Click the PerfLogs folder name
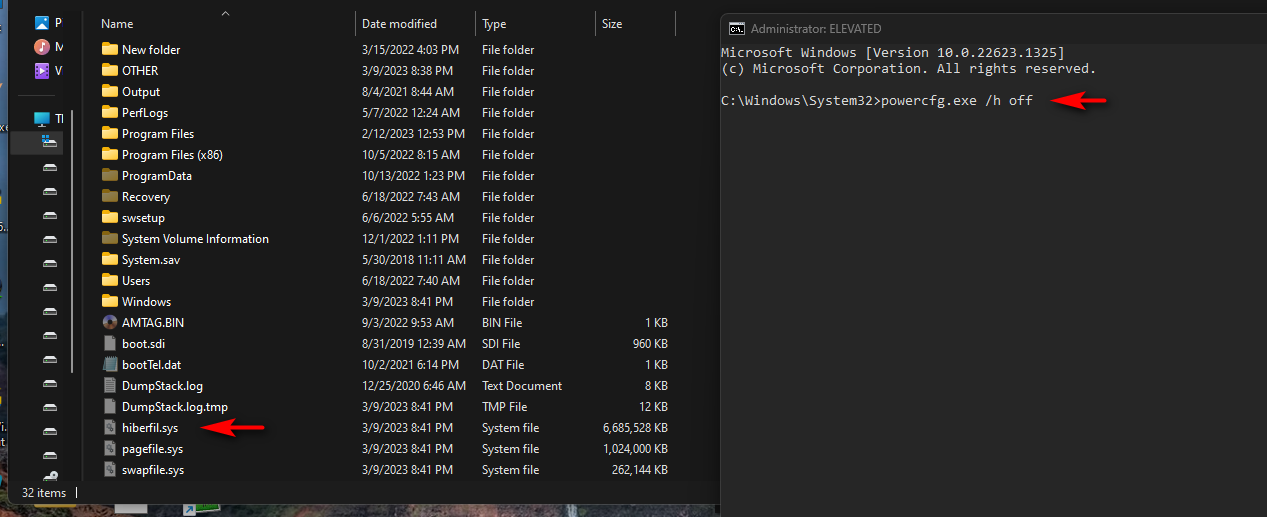Viewport: 1267px width, 517px height. click(145, 112)
